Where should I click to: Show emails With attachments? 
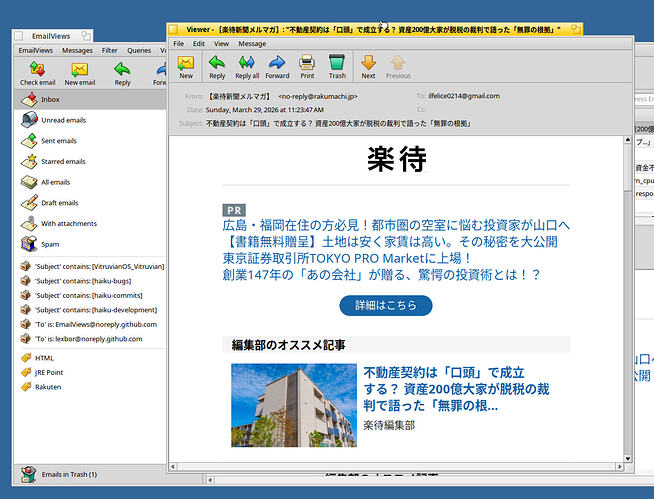coord(90,224)
